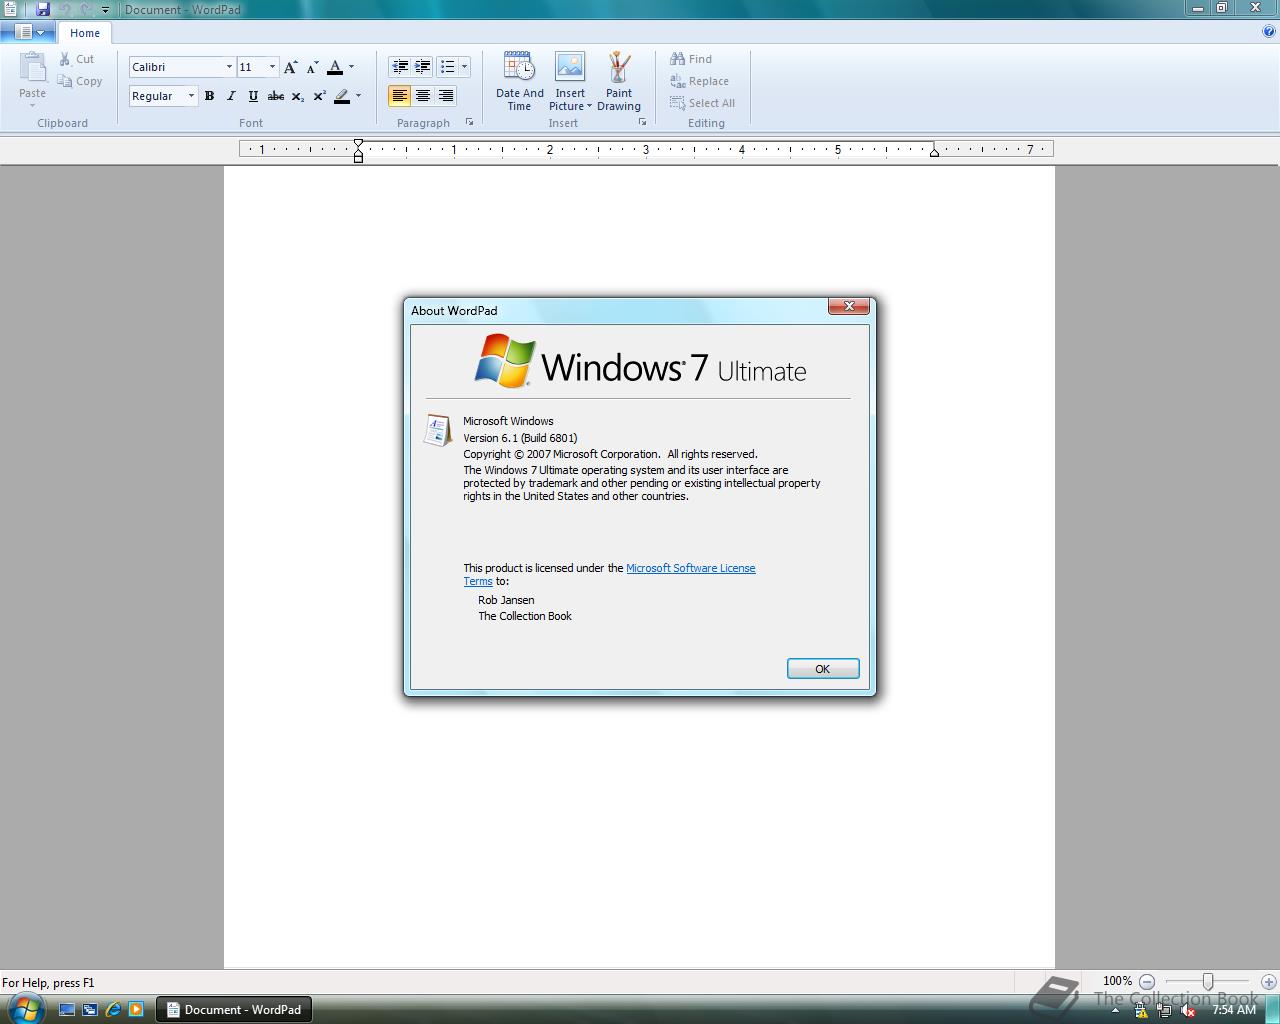1280x1024 pixels.
Task: Open the Calibri font family dropdown
Action: pos(229,67)
